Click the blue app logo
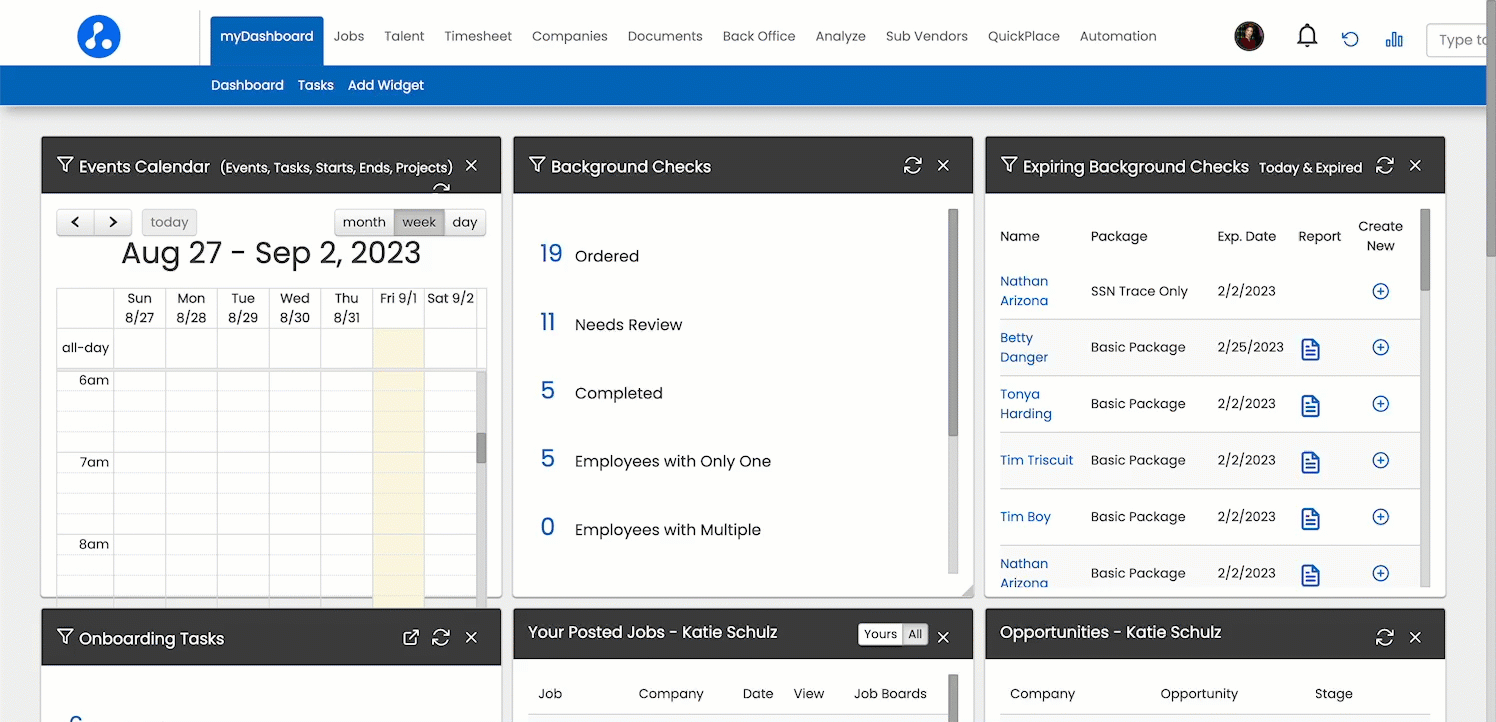The width and height of the screenshot is (1496, 722). pyautogui.click(x=99, y=37)
